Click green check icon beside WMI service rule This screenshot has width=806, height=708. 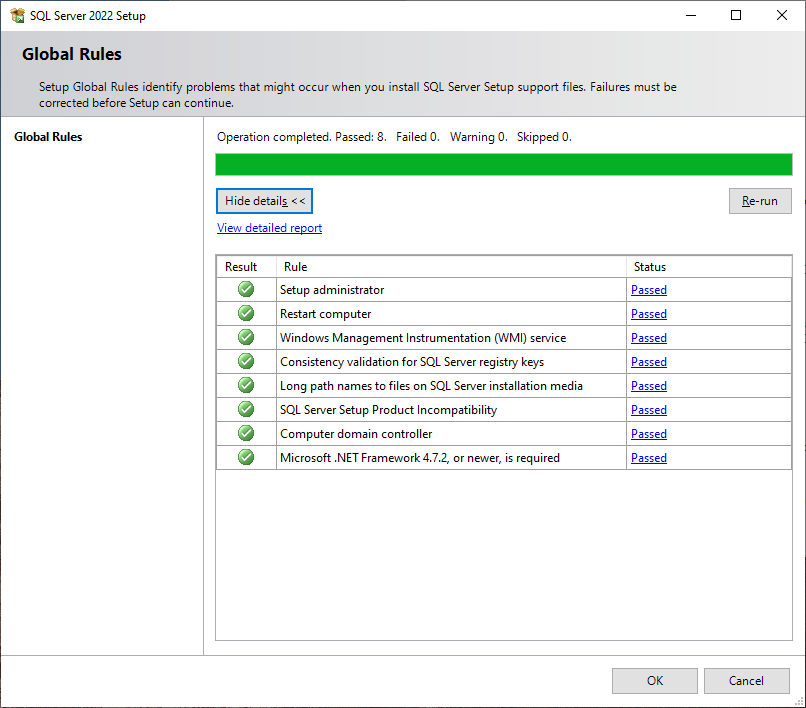click(246, 338)
